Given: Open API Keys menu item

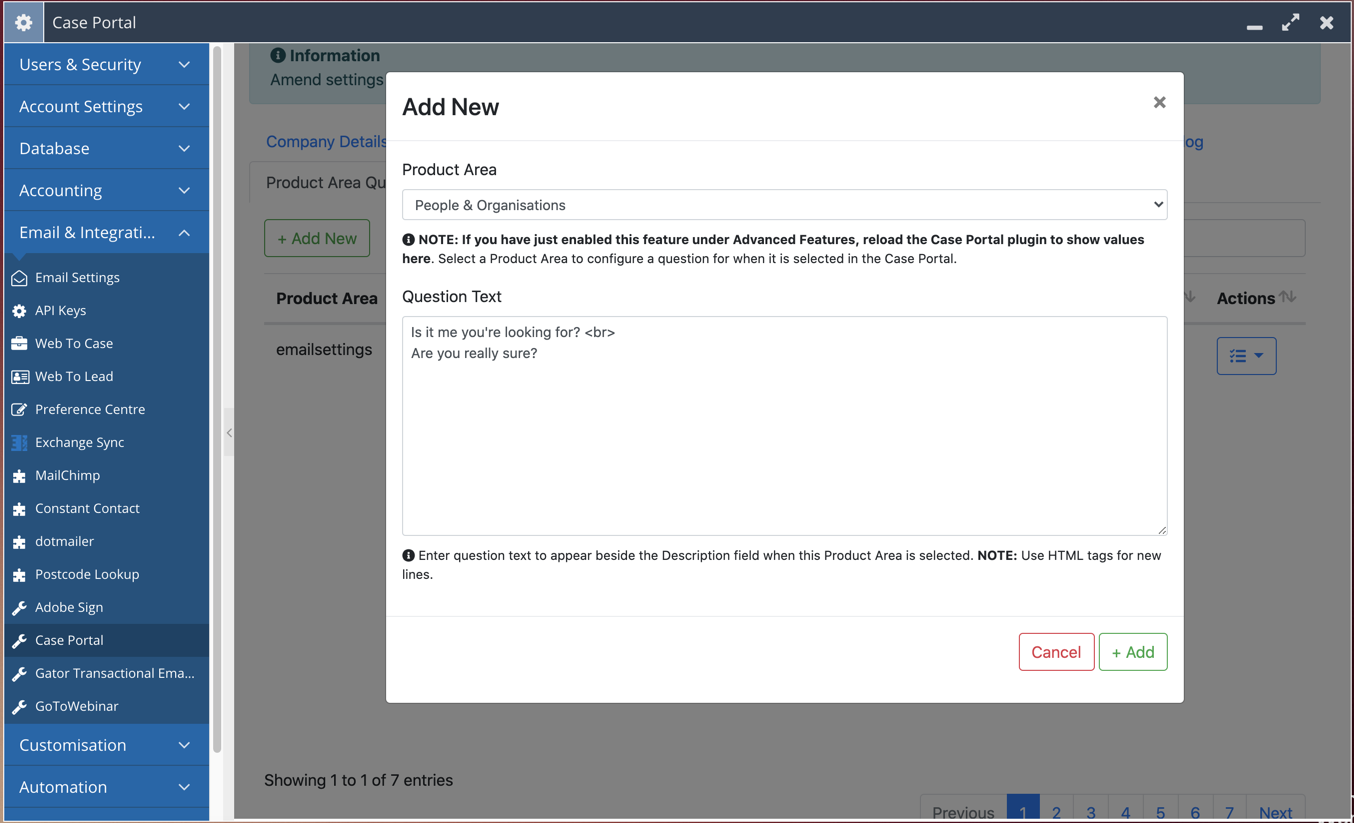Looking at the screenshot, I should (x=106, y=311).
